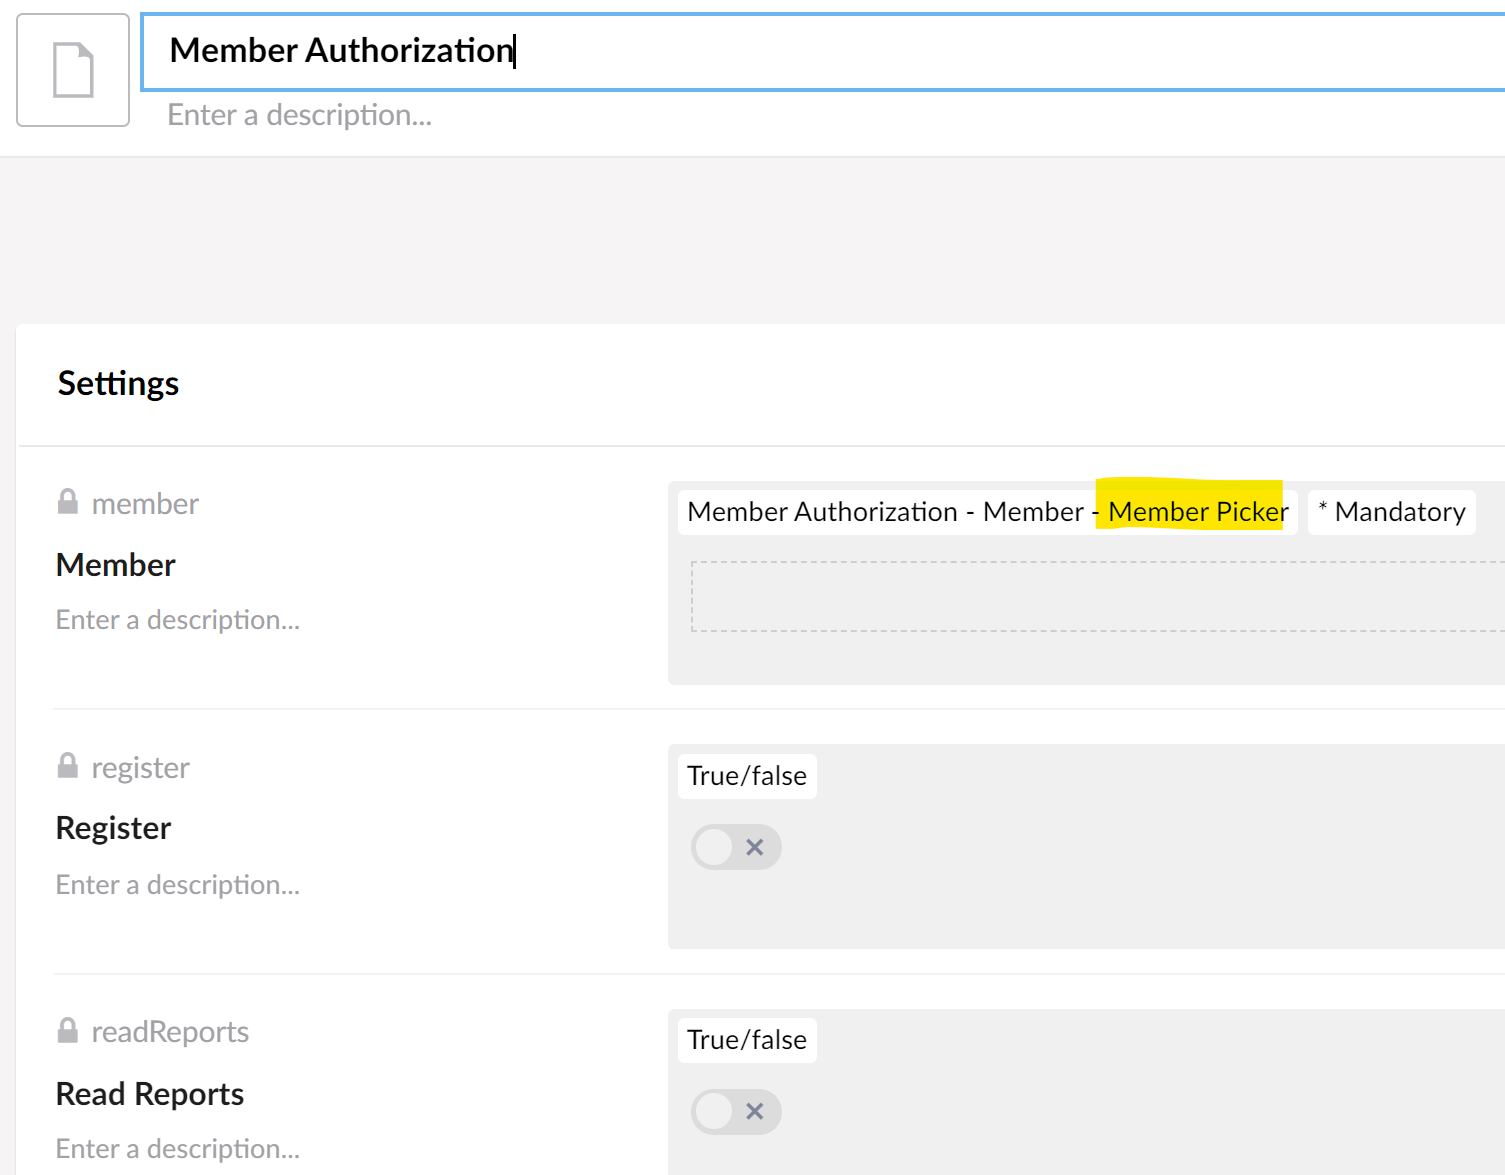The width and height of the screenshot is (1505, 1175).
Task: Enter a description for Member property
Action: pyautogui.click(x=178, y=620)
